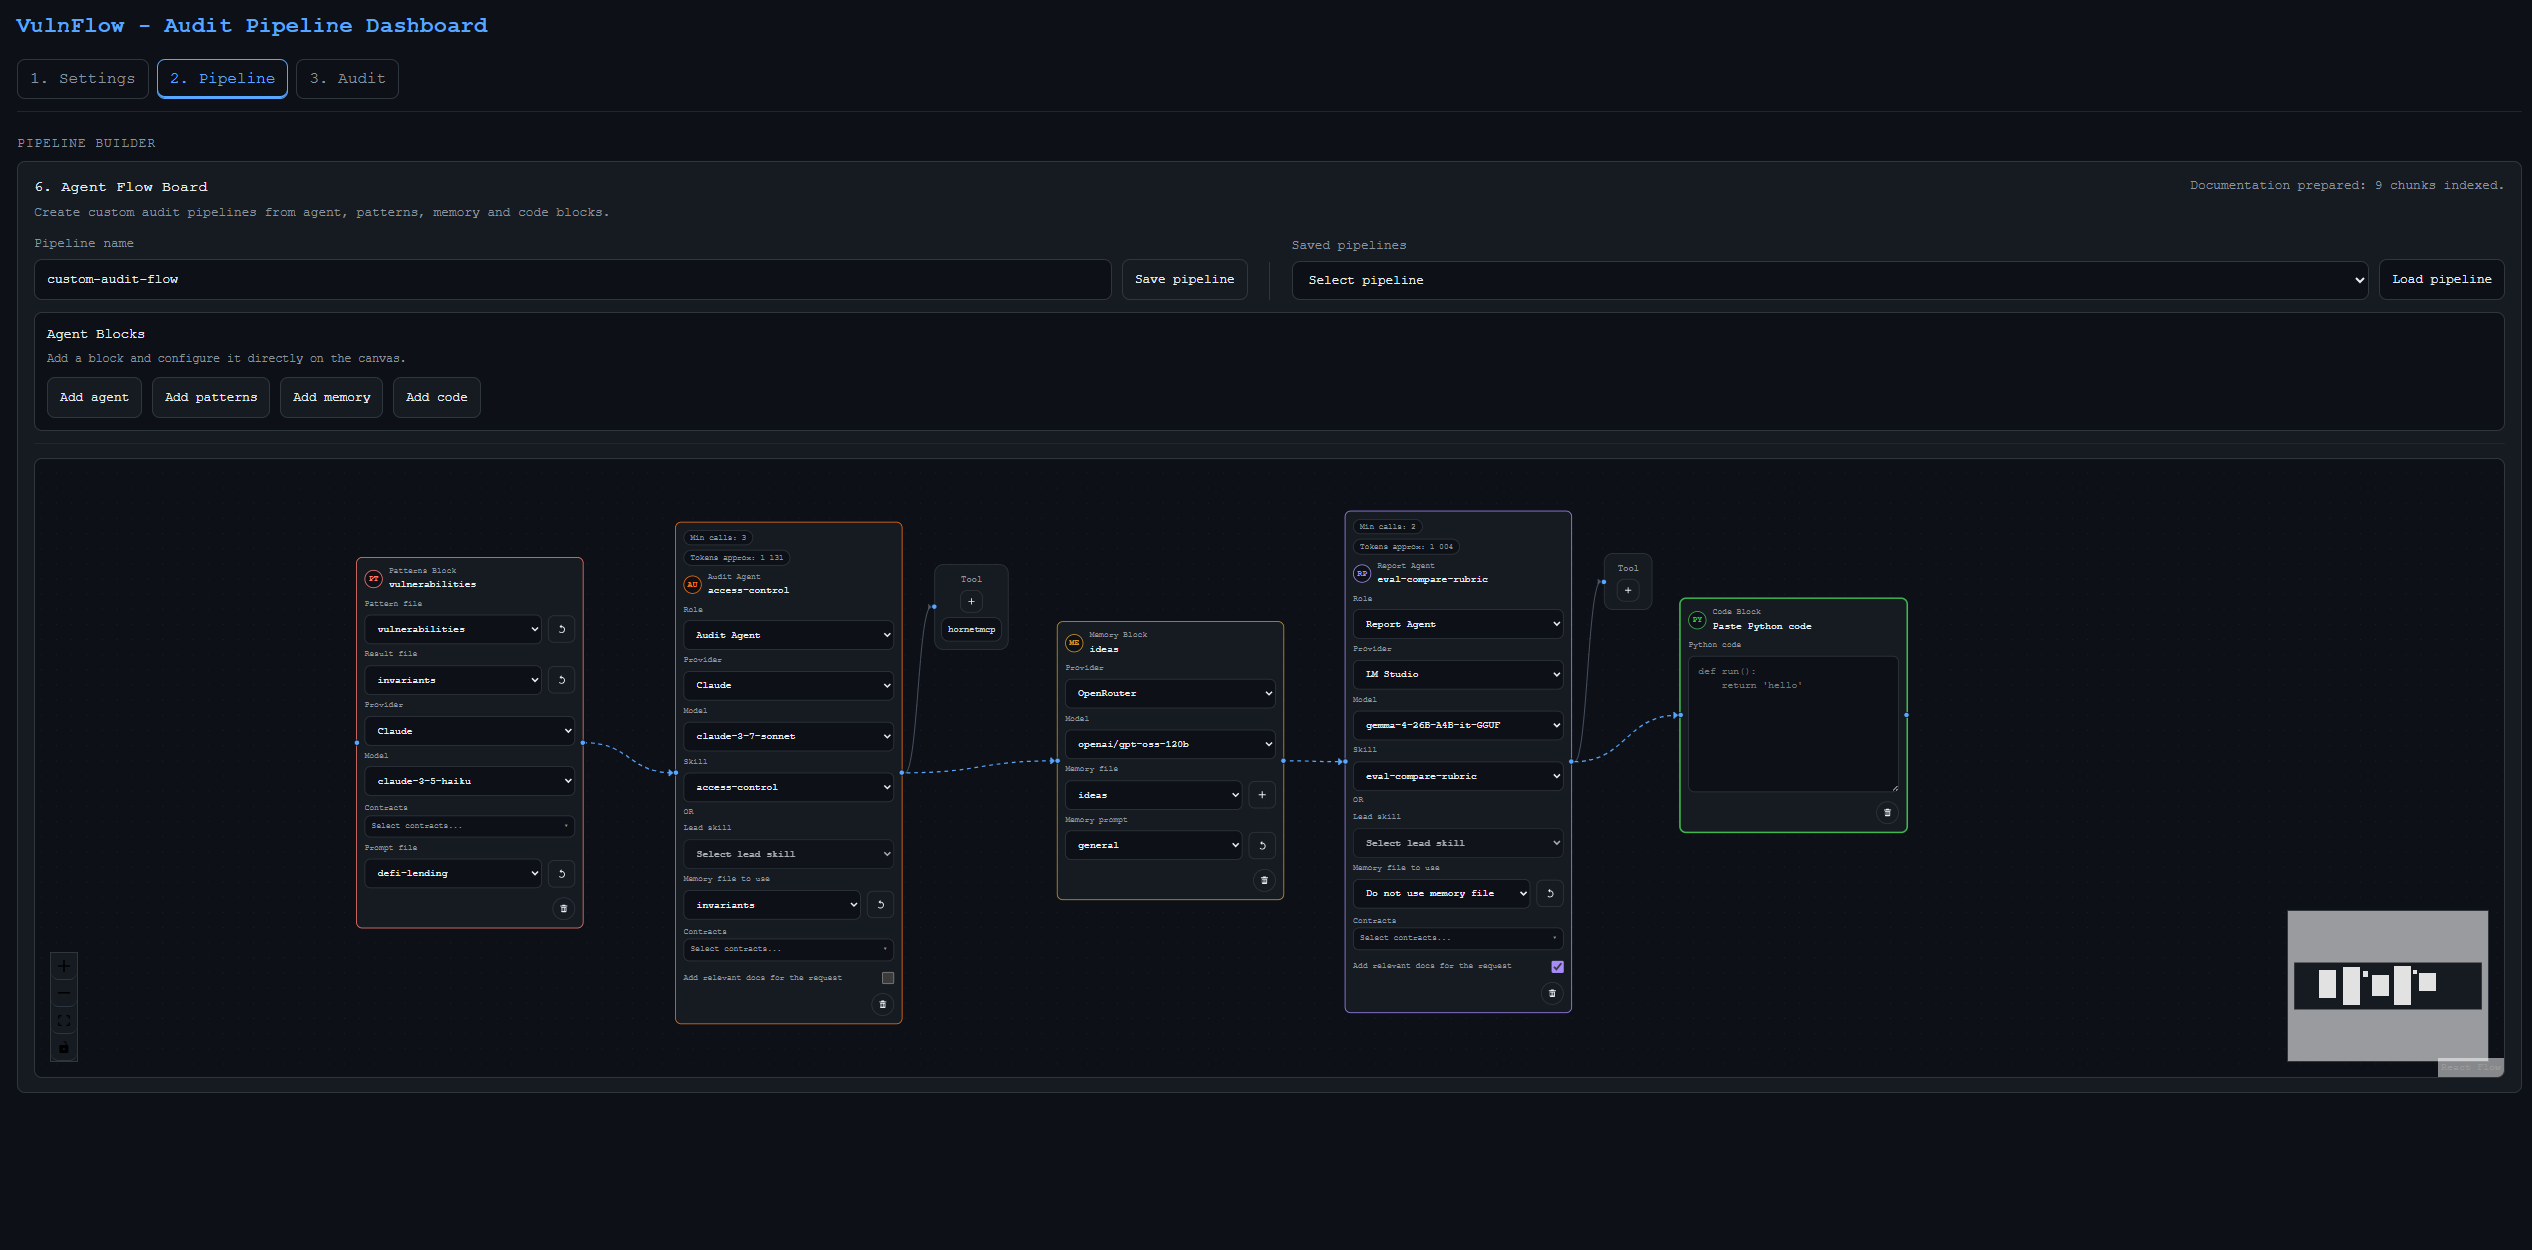Click the AU badge of Audit Agent
The width and height of the screenshot is (2532, 1250).
[x=692, y=584]
